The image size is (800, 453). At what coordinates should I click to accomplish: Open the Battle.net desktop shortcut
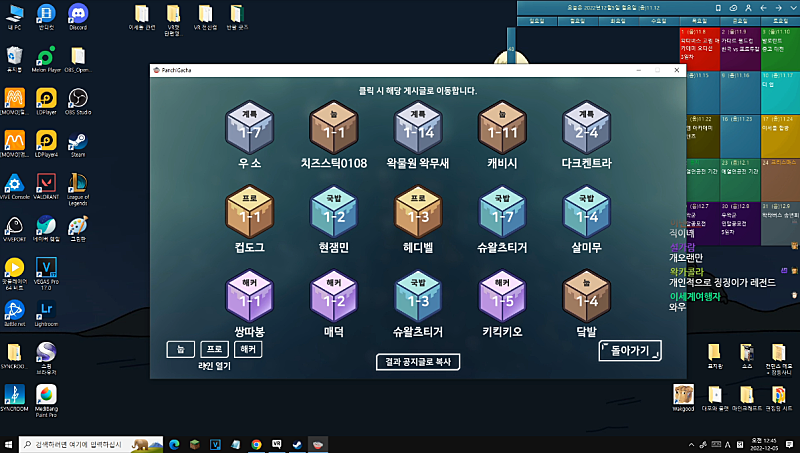[x=14, y=313]
